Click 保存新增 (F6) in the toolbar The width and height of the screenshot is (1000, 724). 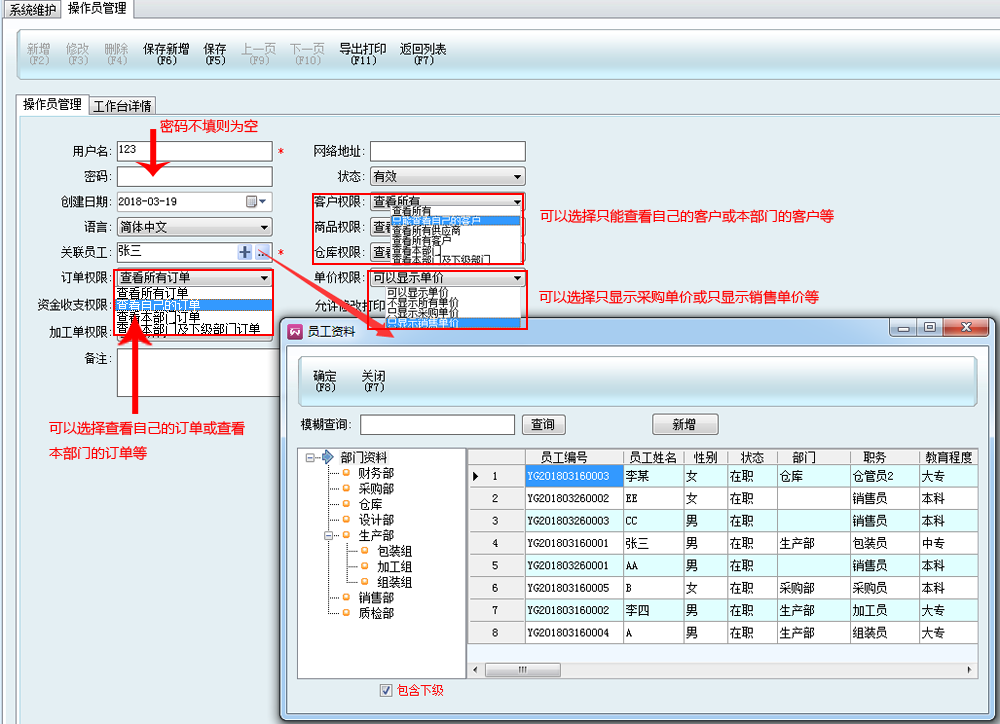click(x=166, y=54)
